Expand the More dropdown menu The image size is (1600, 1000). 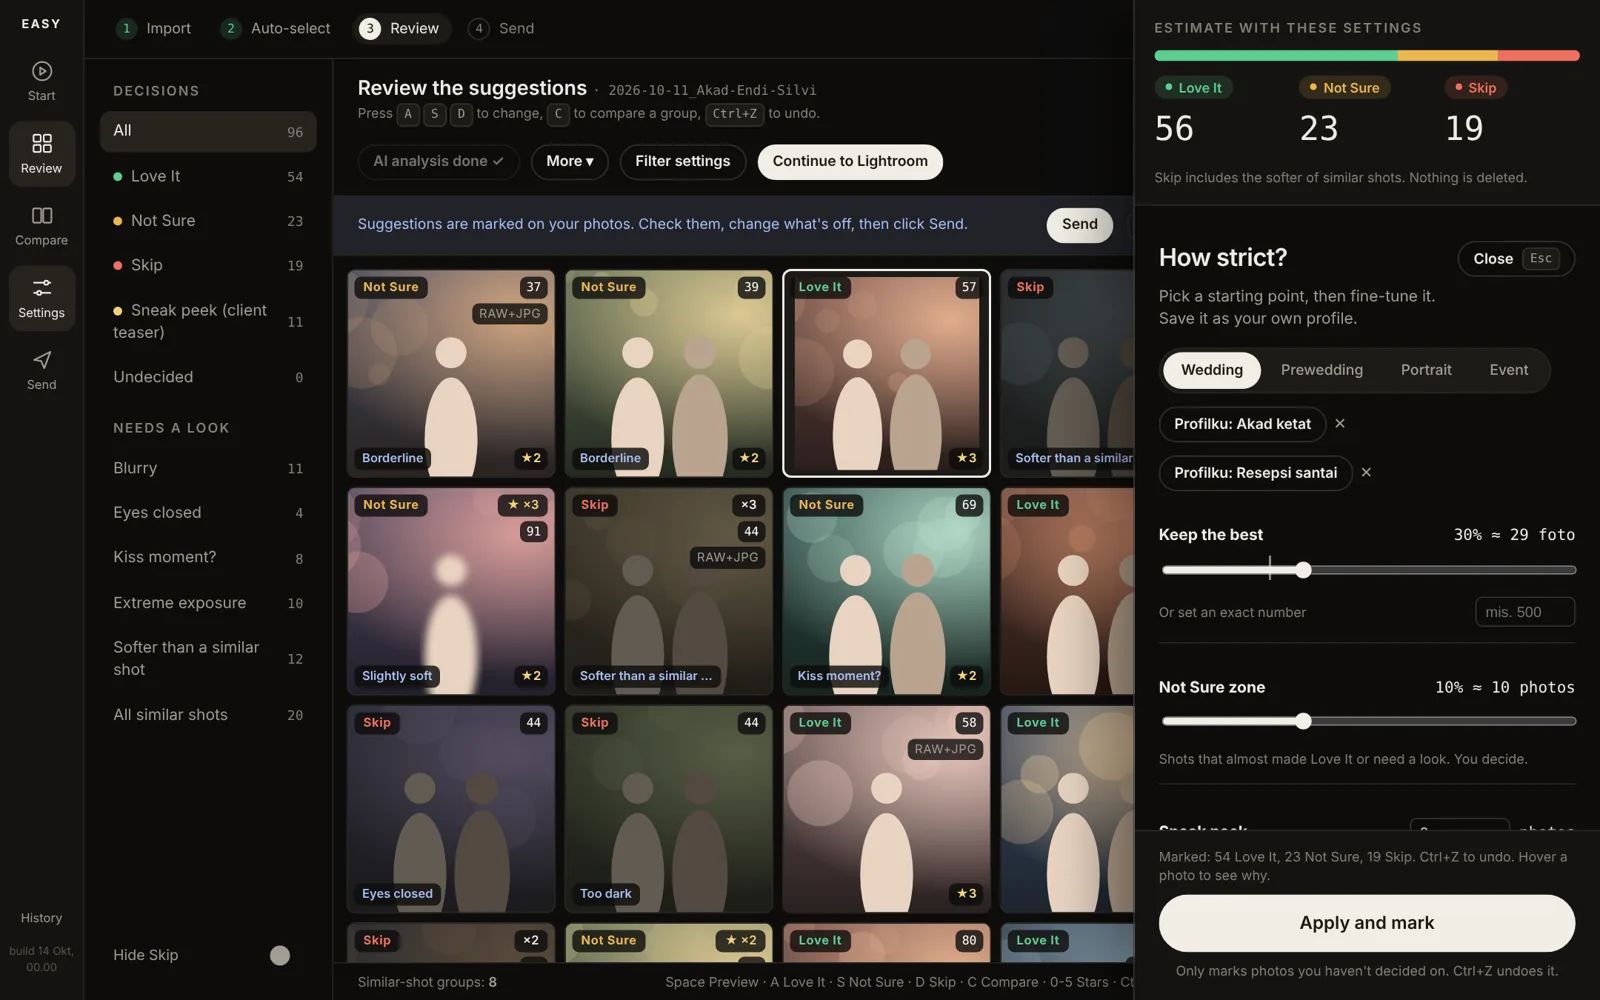pyautogui.click(x=569, y=162)
